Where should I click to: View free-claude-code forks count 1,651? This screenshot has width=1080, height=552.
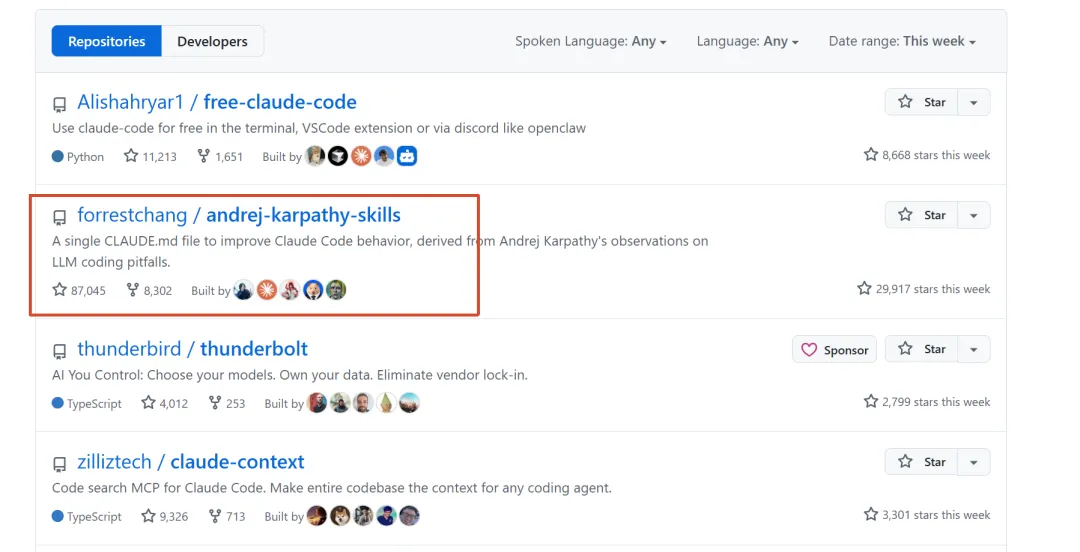tap(220, 156)
